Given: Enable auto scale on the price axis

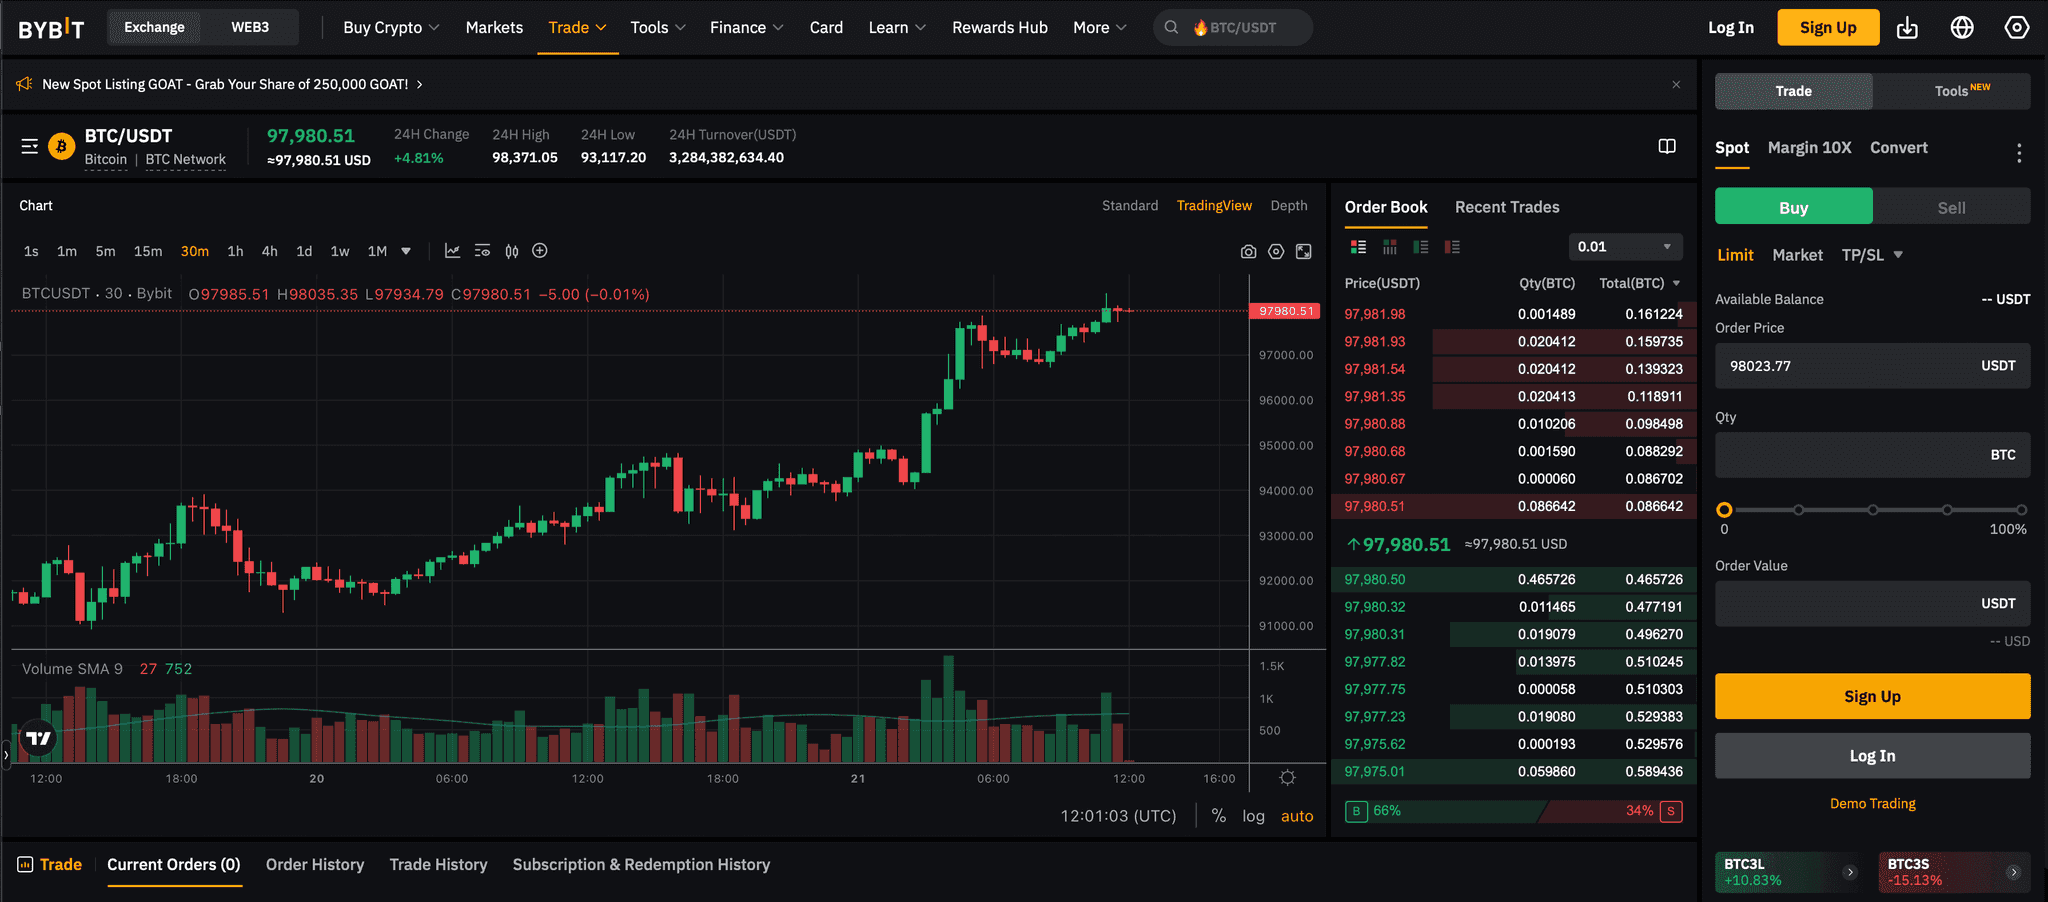Looking at the screenshot, I should (1296, 816).
